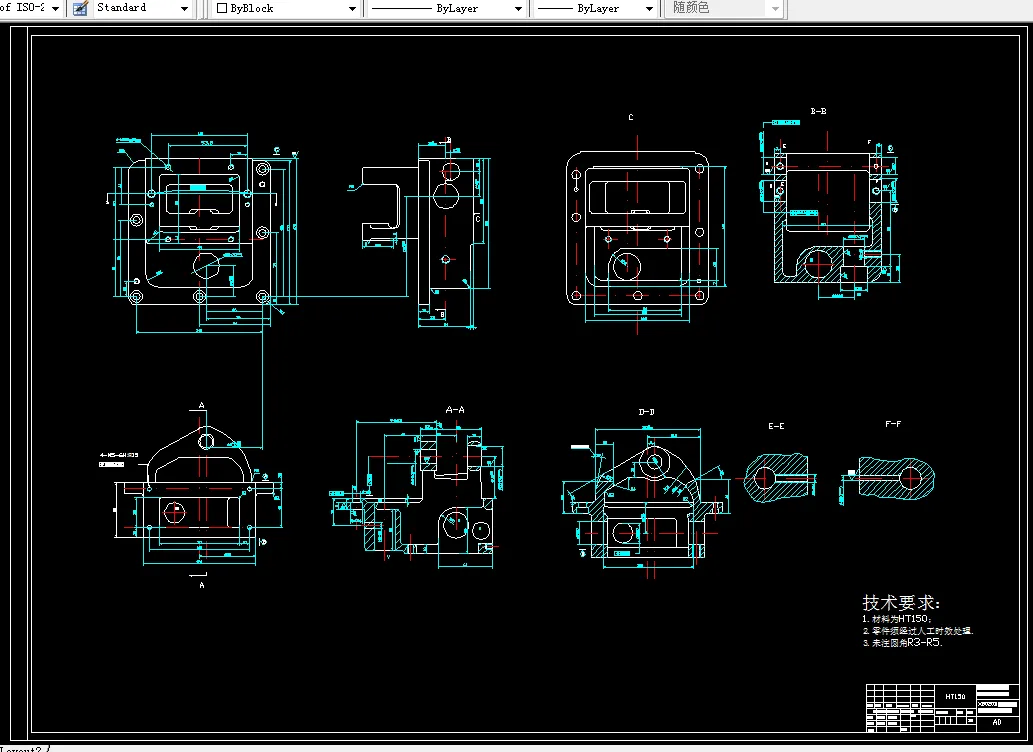Screen dimensions: 1033x752
Task: Click the hatched E-E section drawing
Action: tap(777, 478)
